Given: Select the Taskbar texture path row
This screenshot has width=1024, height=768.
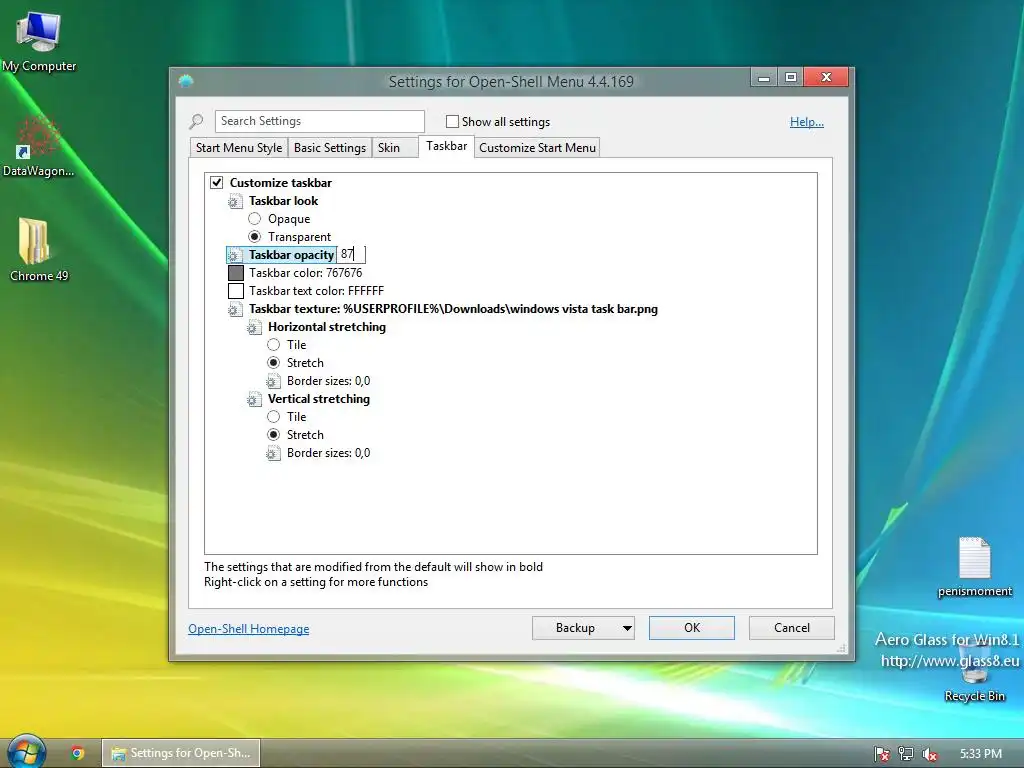Looking at the screenshot, I should click(x=453, y=309).
